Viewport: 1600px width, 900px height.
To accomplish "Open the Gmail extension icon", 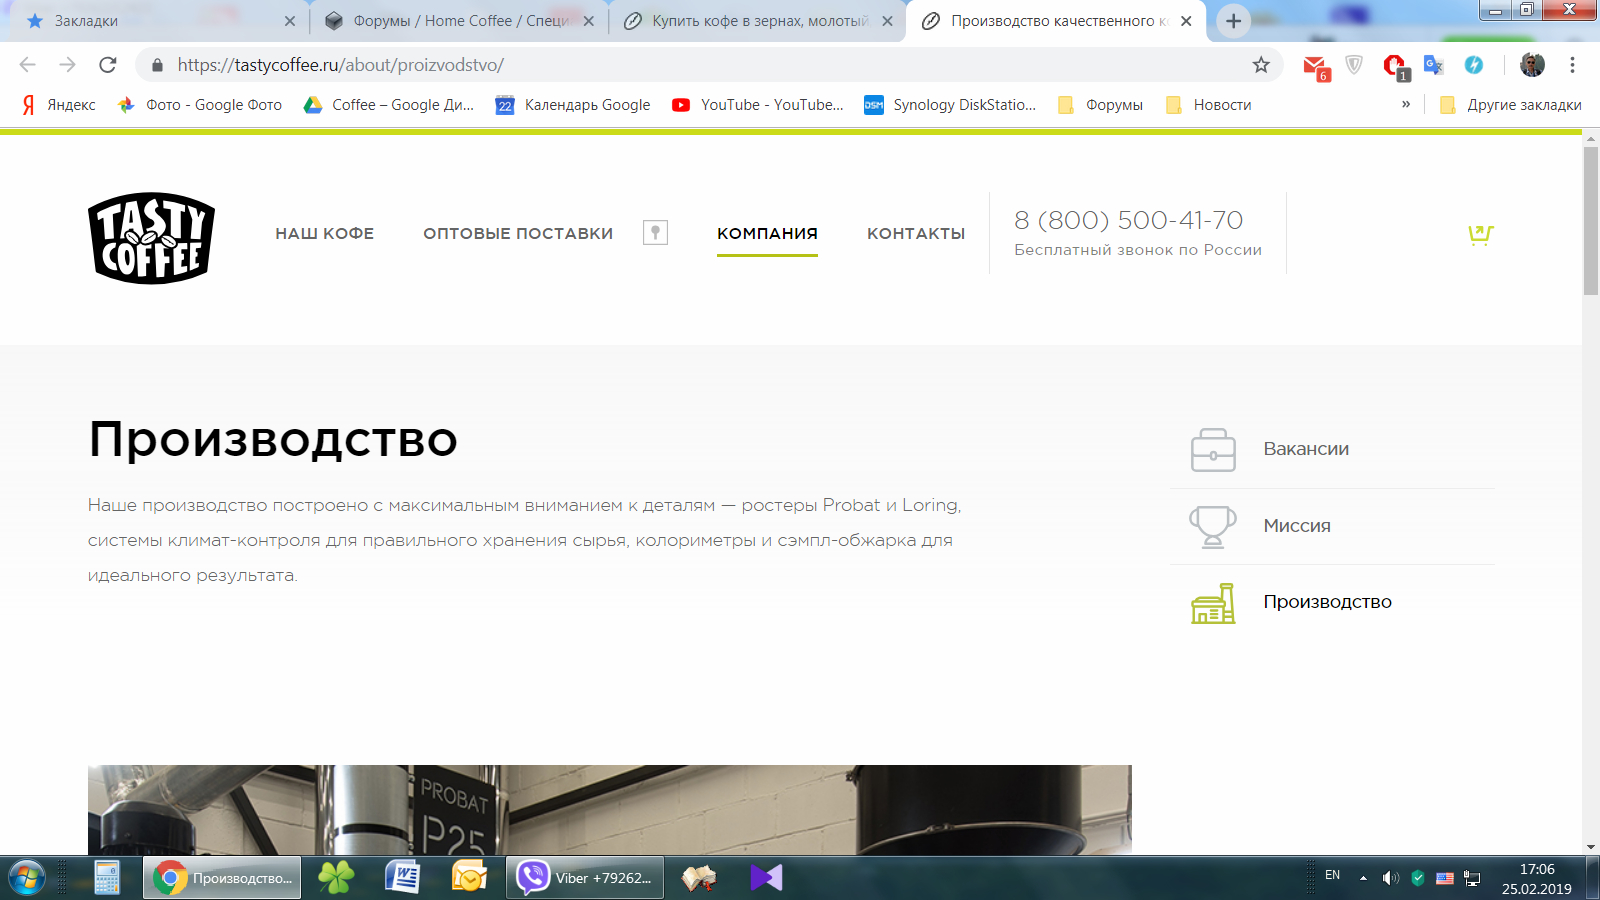I will tap(1316, 67).
